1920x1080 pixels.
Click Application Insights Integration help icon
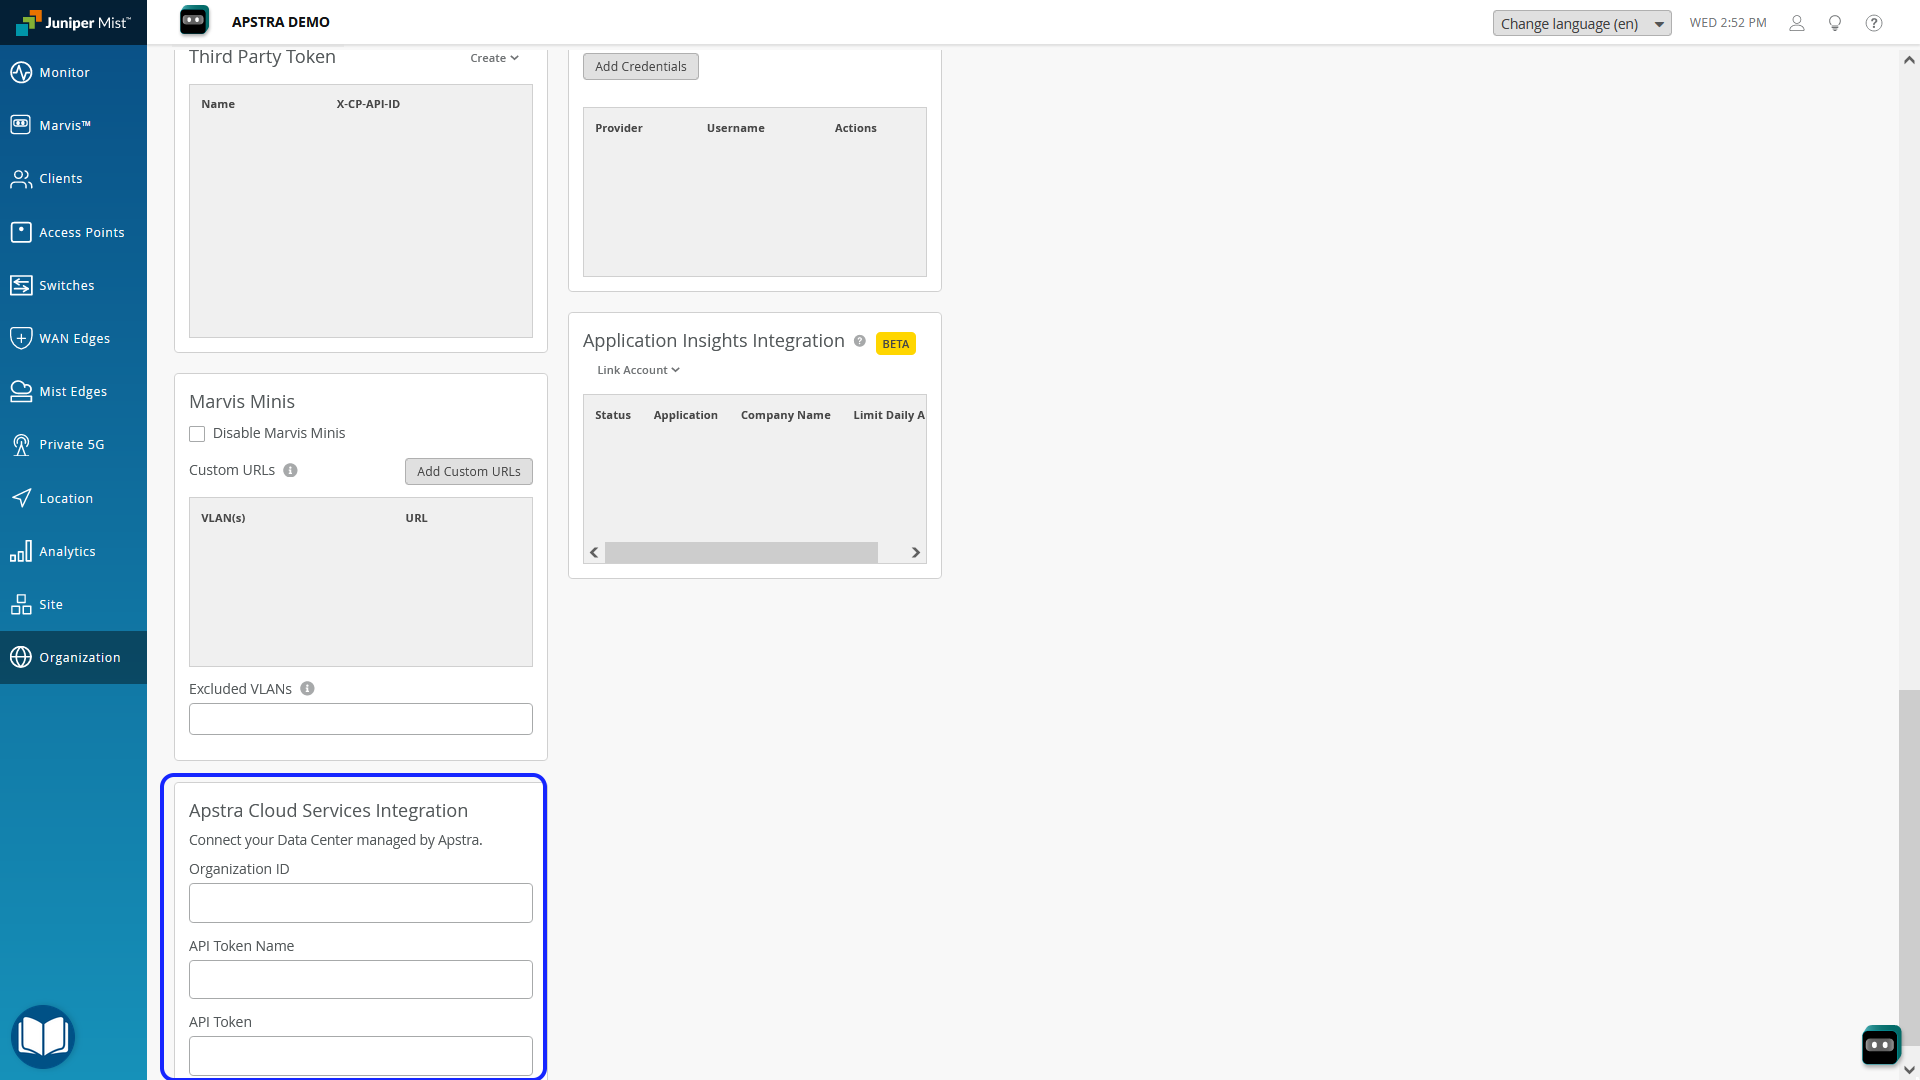[859, 341]
